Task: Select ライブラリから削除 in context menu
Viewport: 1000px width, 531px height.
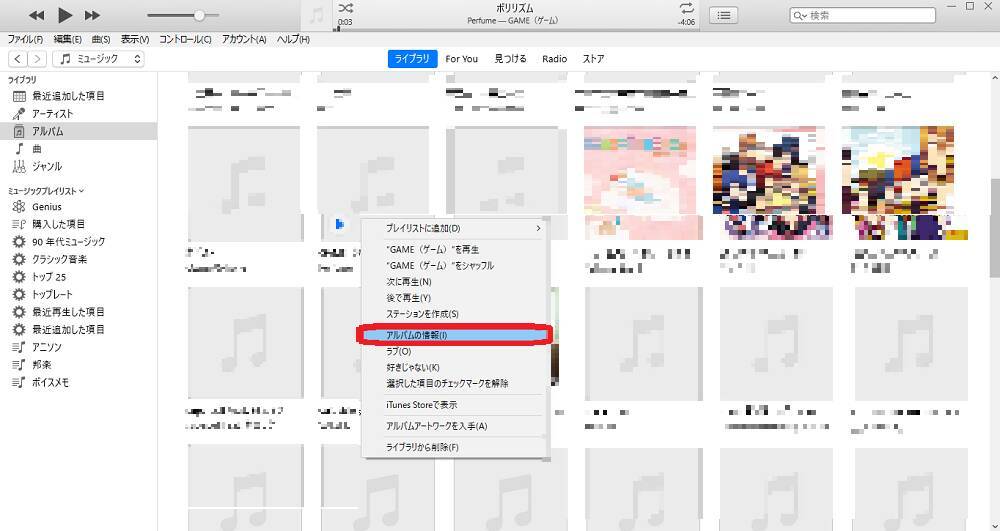Action: click(422, 447)
